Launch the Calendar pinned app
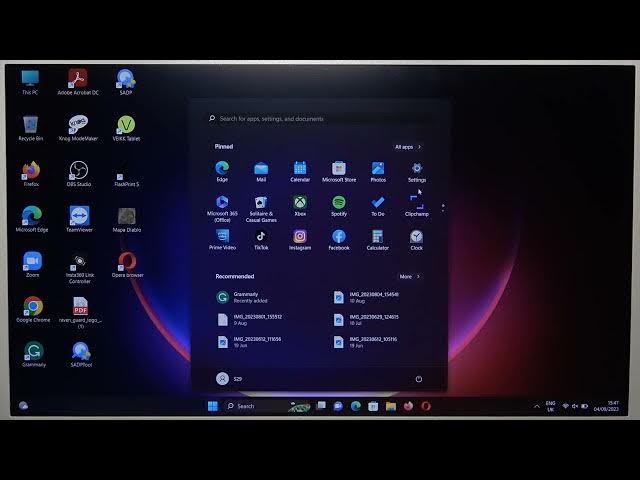This screenshot has height=480, width=640. click(x=300, y=171)
